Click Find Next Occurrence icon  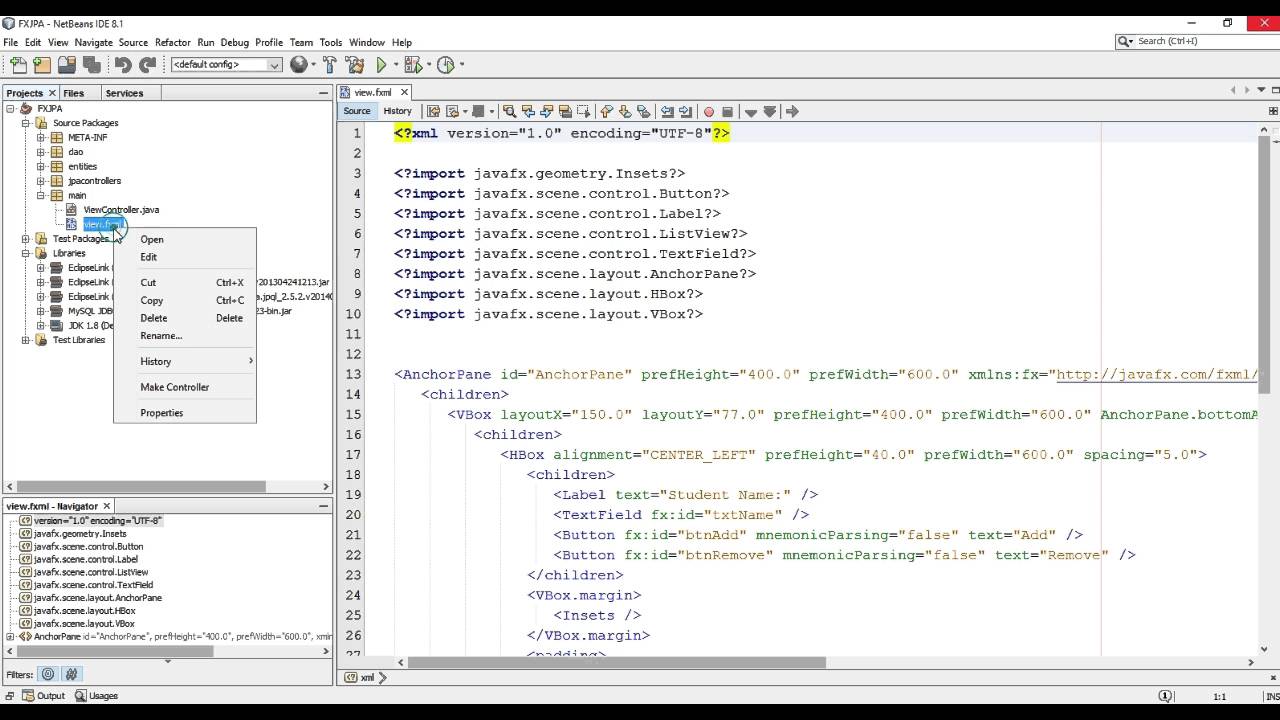tap(547, 111)
